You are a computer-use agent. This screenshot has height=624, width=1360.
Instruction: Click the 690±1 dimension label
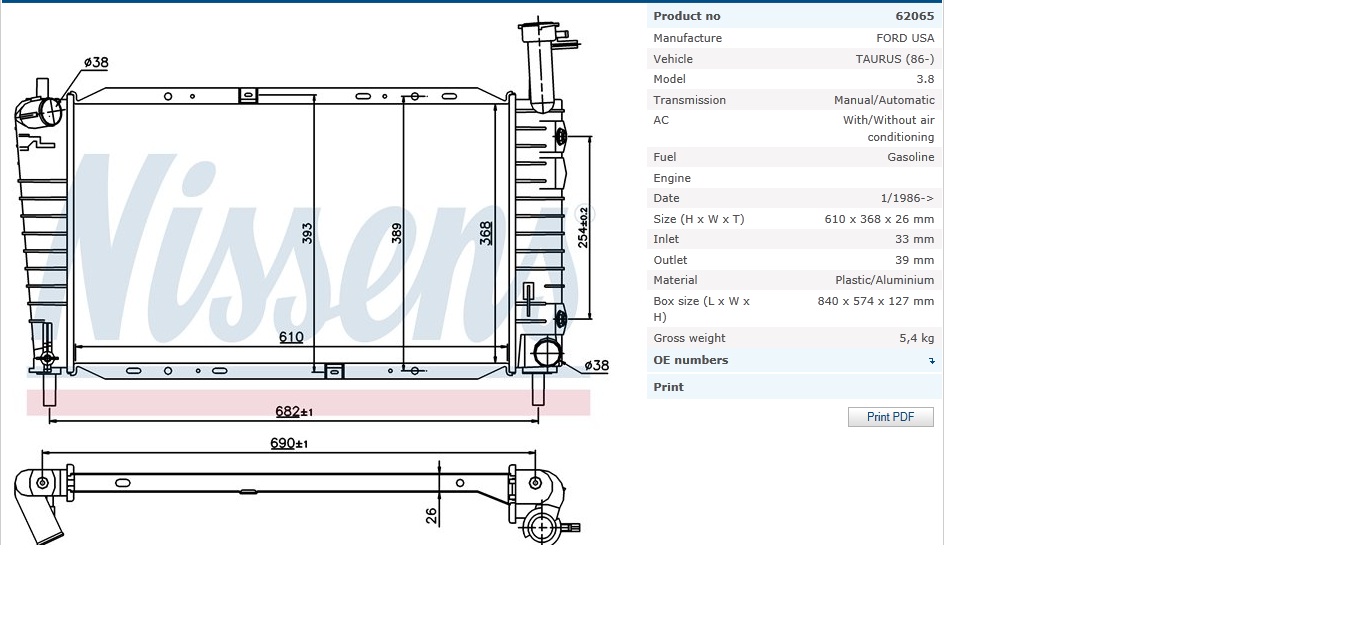coord(289,442)
